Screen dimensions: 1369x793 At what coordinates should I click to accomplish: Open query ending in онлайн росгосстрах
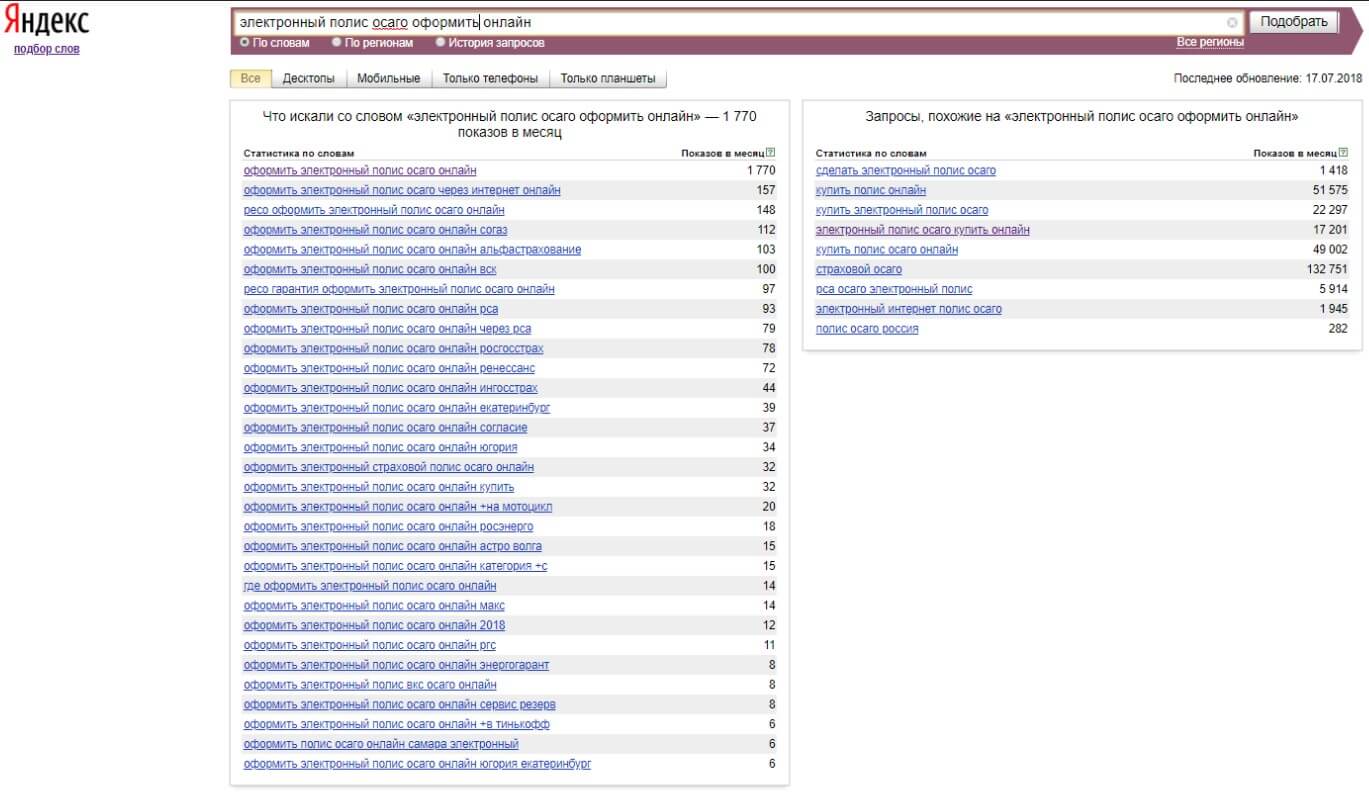(393, 348)
